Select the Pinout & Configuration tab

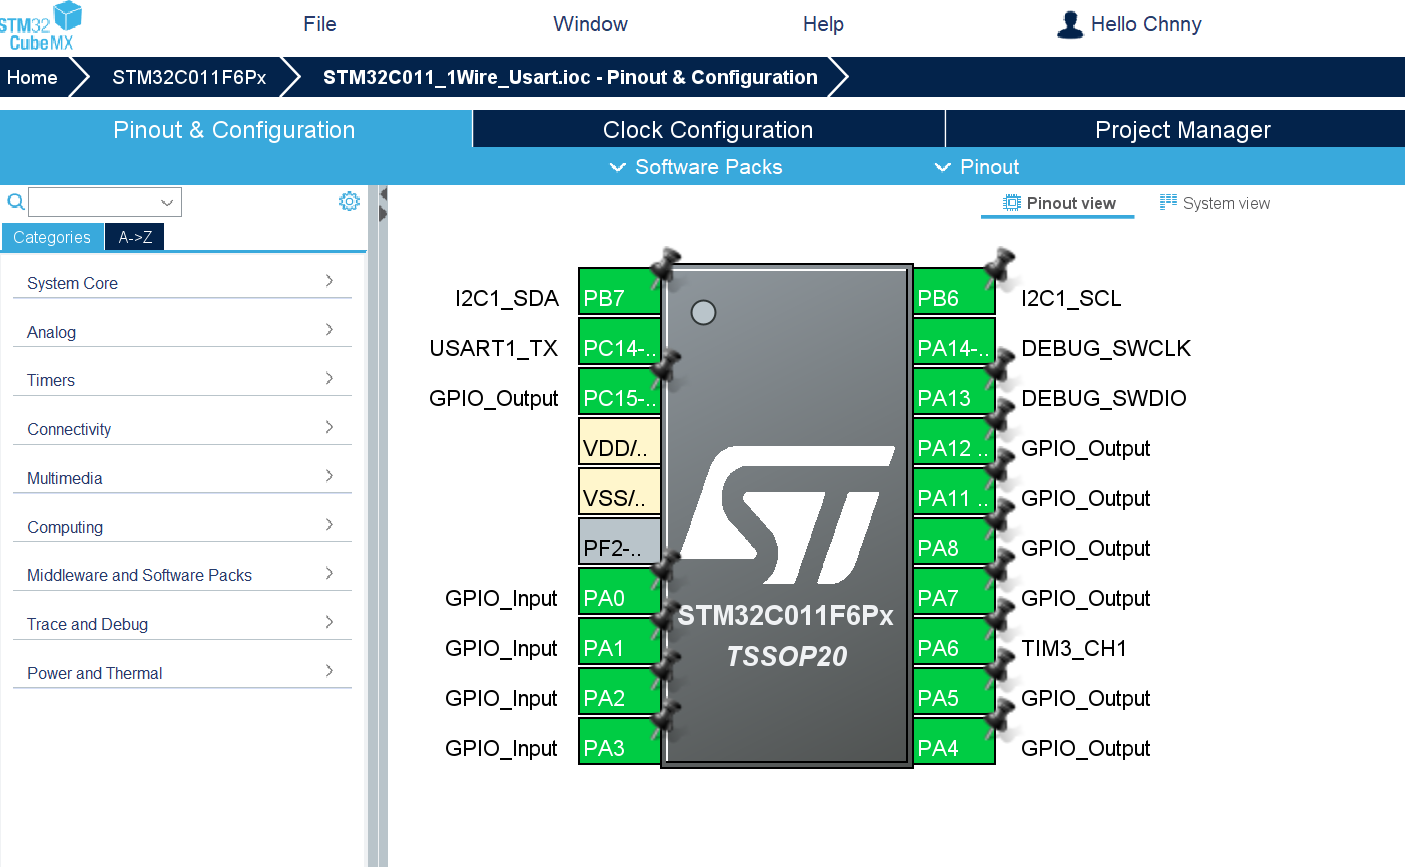click(x=234, y=129)
